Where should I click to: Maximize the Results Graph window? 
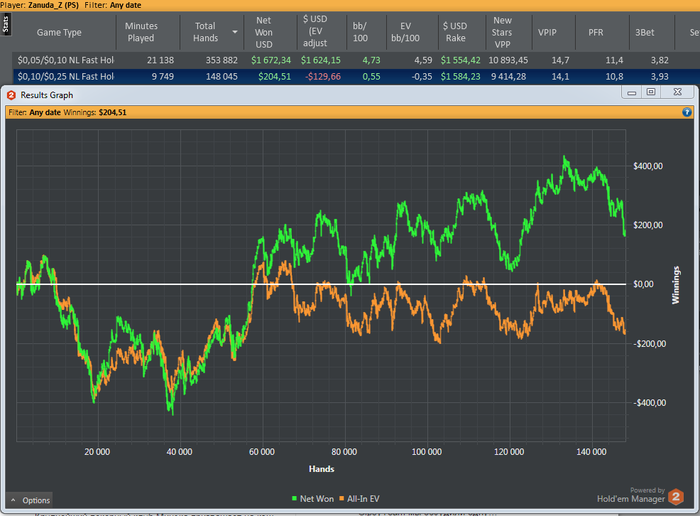pos(651,92)
